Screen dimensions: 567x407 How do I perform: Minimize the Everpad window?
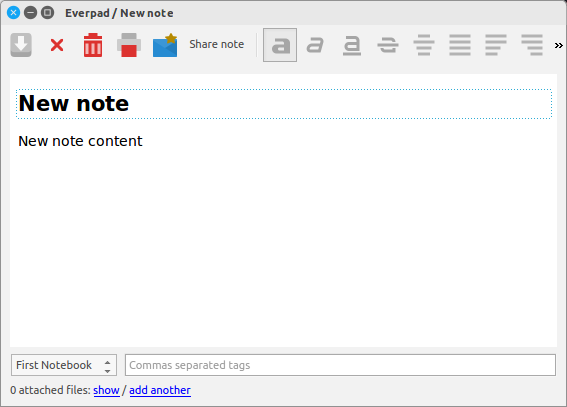tap(30, 13)
